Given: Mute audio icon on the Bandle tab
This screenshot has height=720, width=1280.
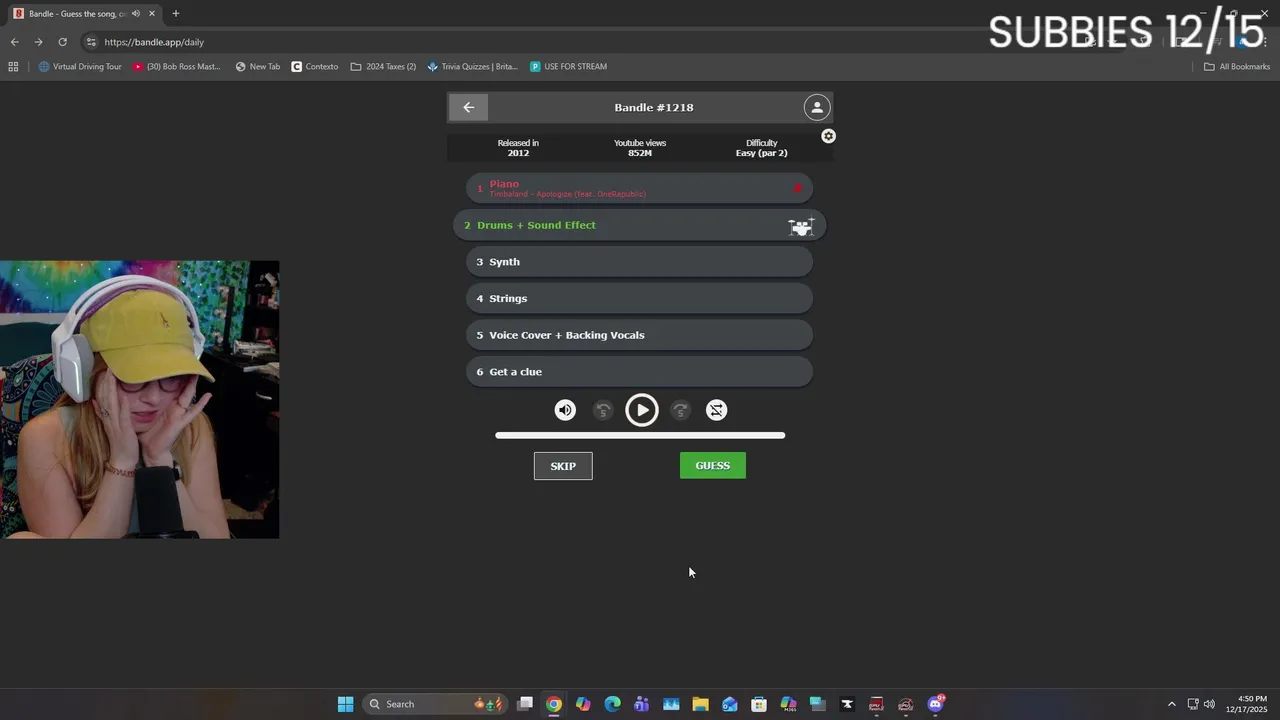Looking at the screenshot, I should pyautogui.click(x=136, y=14).
